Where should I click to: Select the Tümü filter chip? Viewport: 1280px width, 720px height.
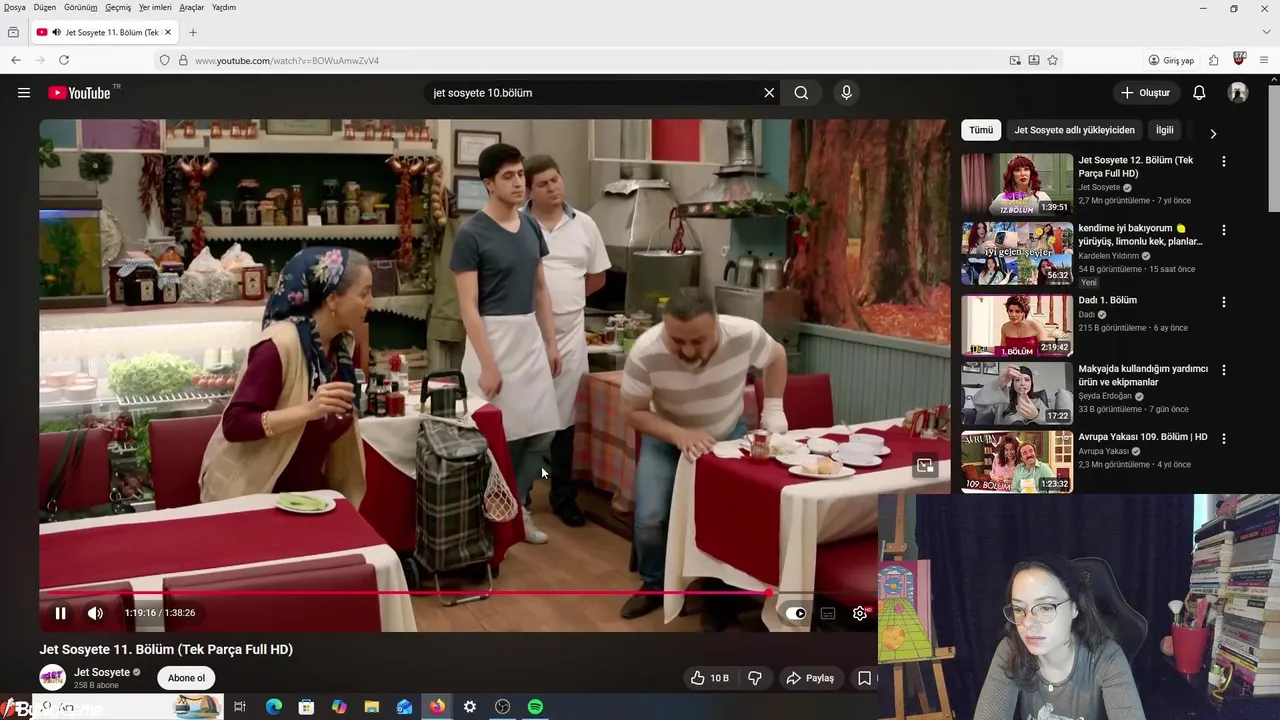pyautogui.click(x=981, y=130)
